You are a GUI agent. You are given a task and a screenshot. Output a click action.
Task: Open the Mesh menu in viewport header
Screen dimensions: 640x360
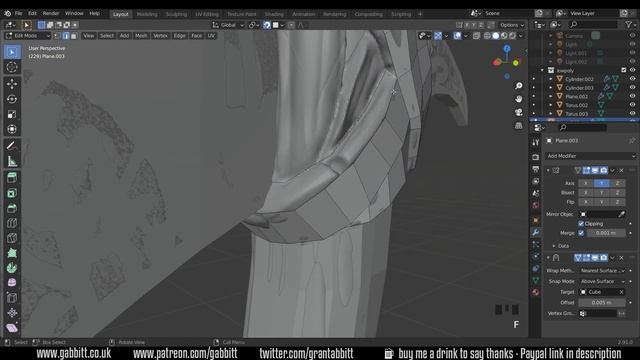(141, 36)
